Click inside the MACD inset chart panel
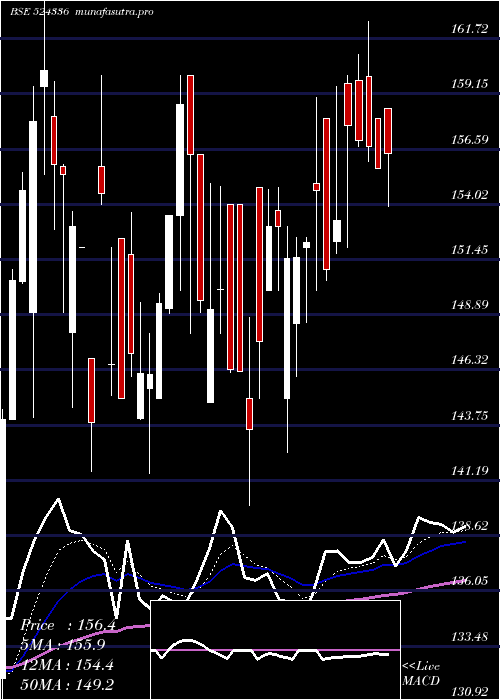 click(x=275, y=650)
